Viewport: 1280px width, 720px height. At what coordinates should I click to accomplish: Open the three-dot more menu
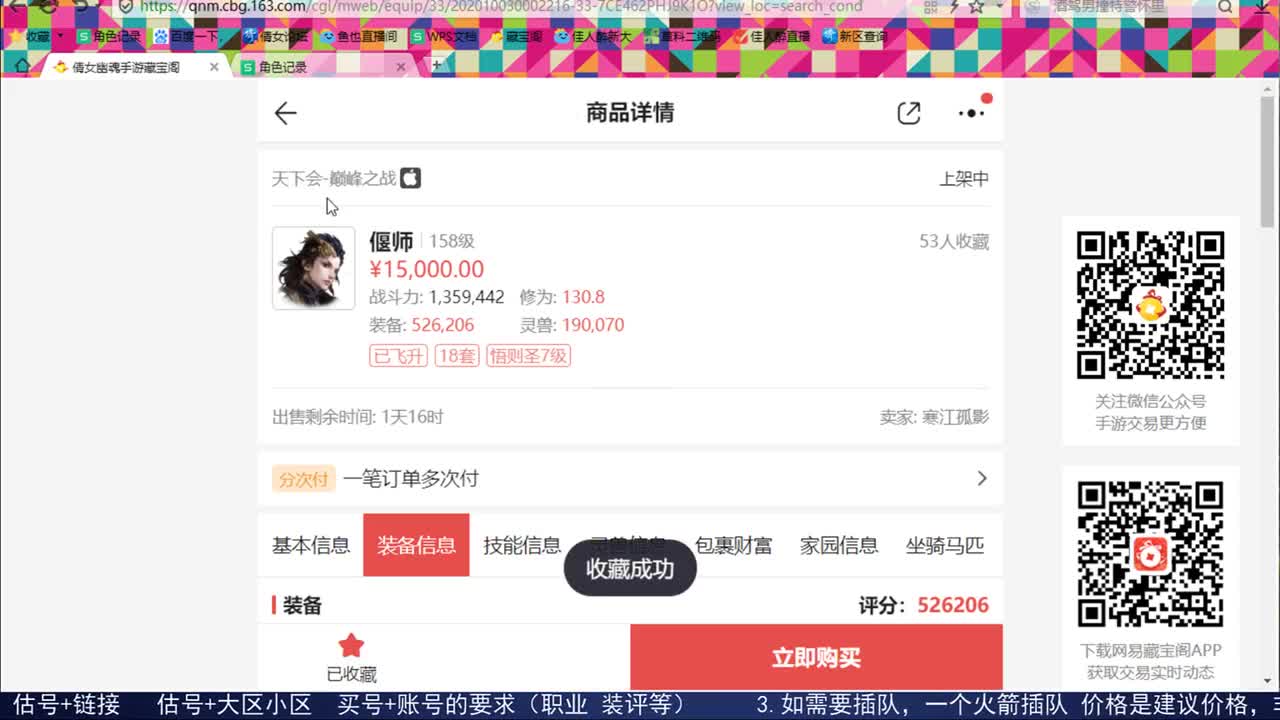971,113
